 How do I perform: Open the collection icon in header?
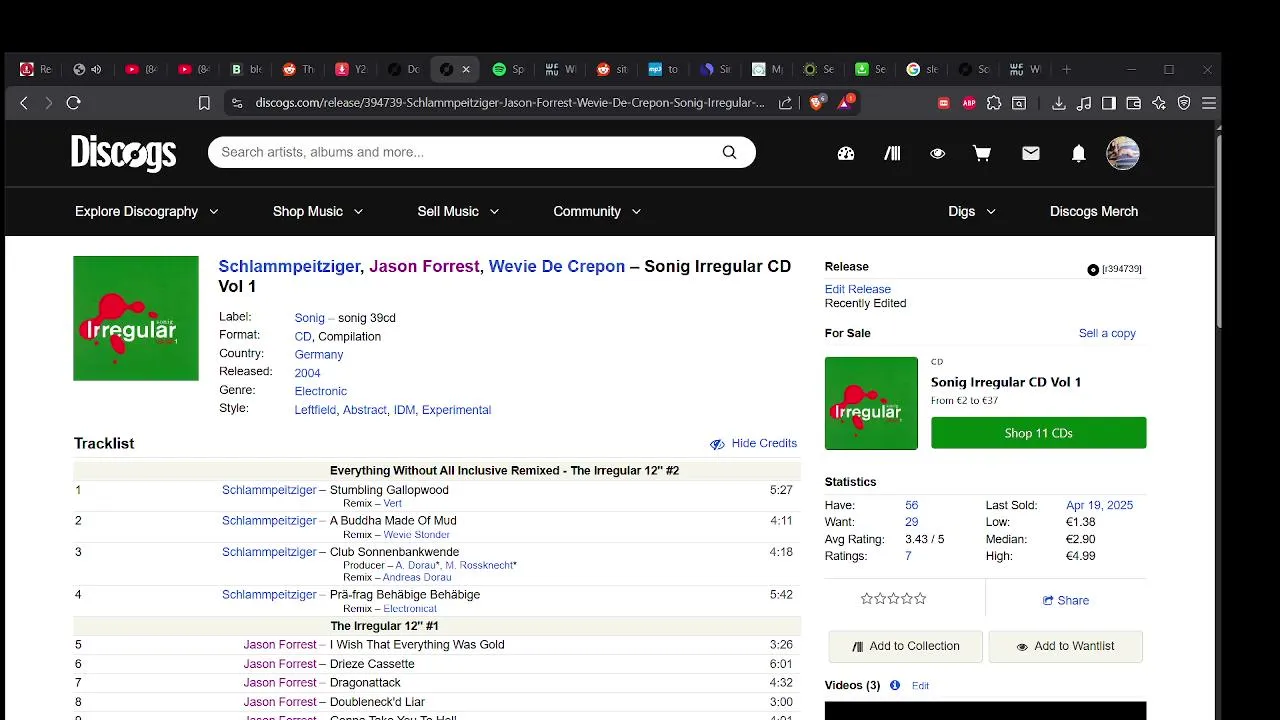(892, 153)
